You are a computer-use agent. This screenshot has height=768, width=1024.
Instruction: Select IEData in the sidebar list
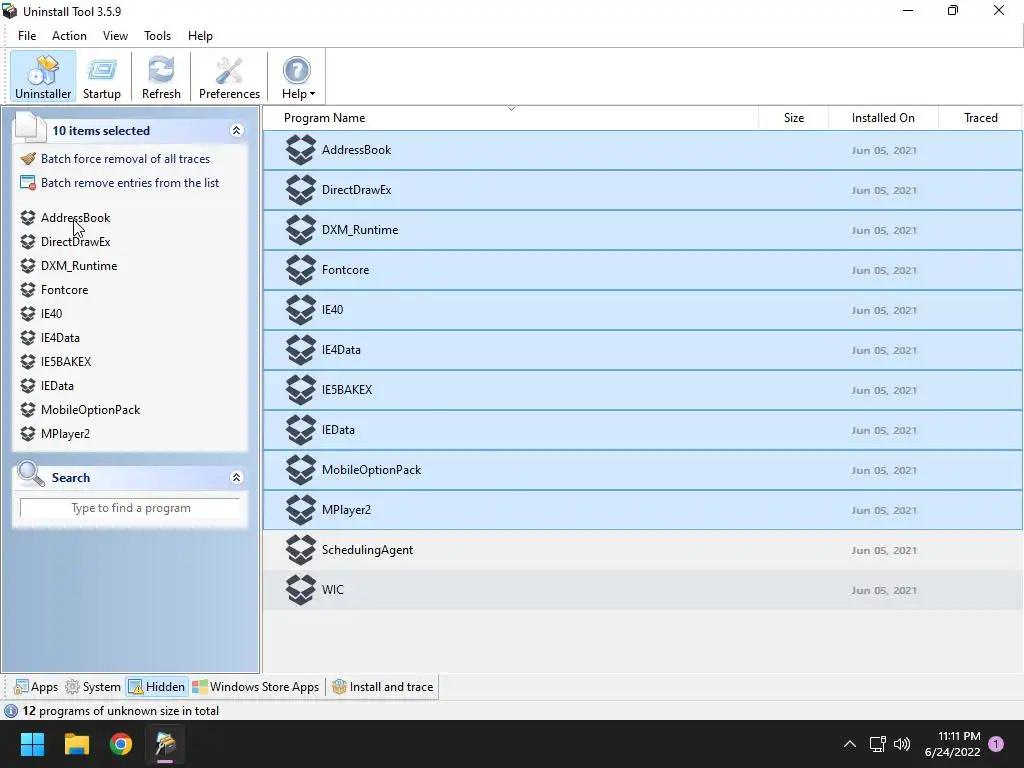point(57,386)
